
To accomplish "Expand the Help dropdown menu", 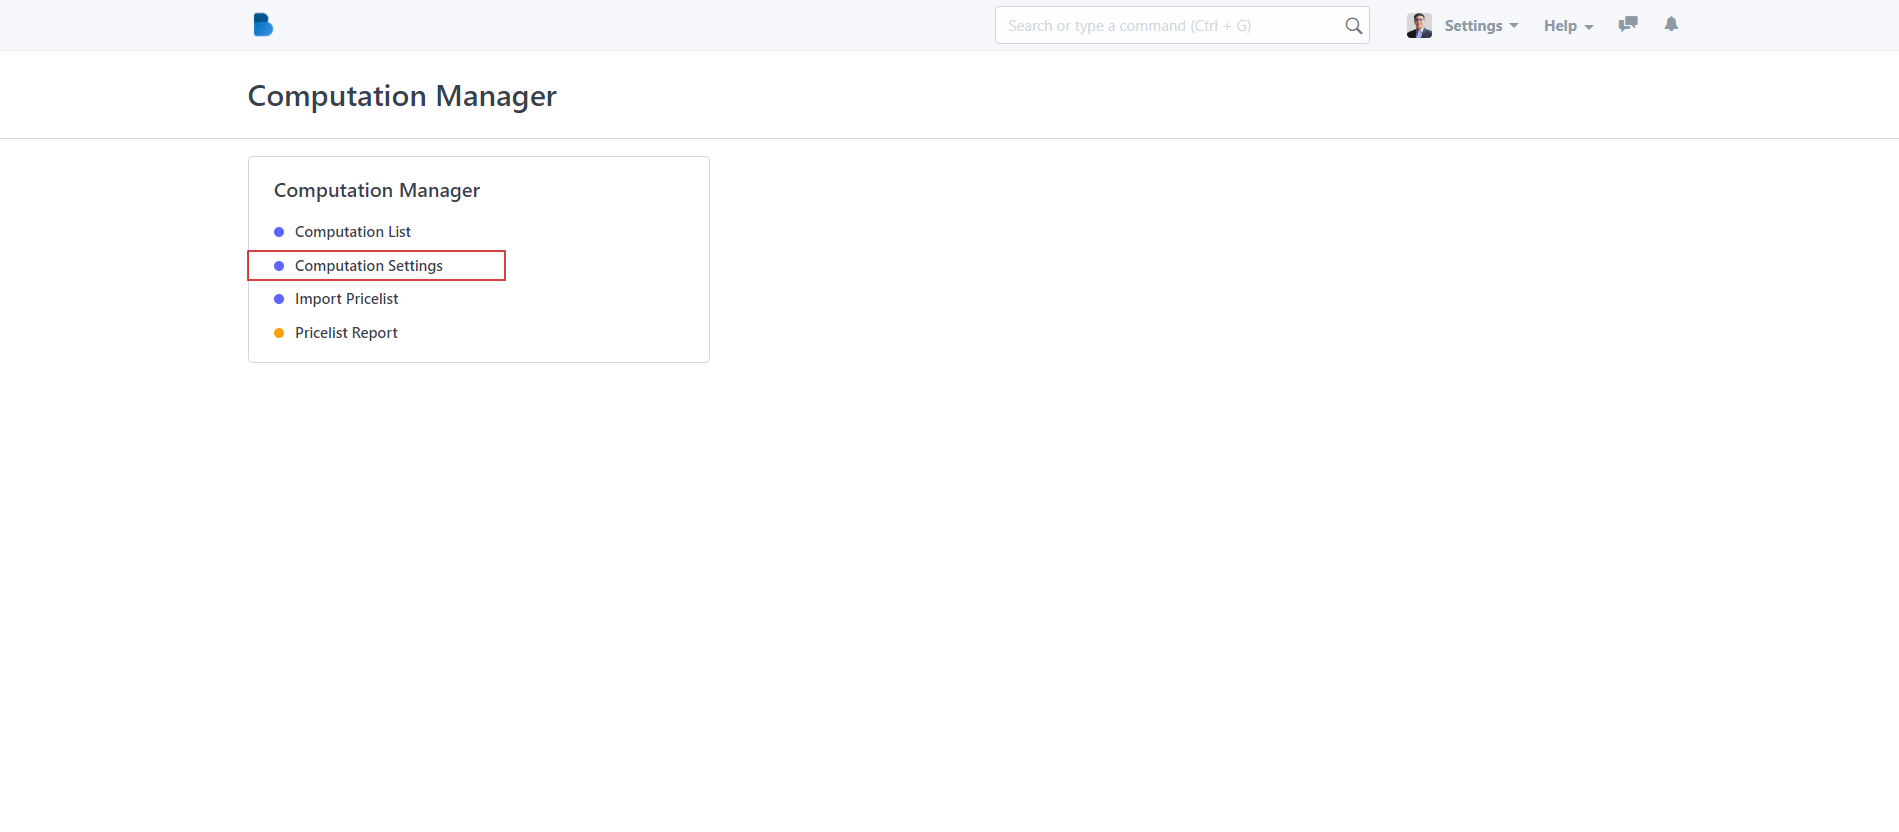I will pos(1560,26).
